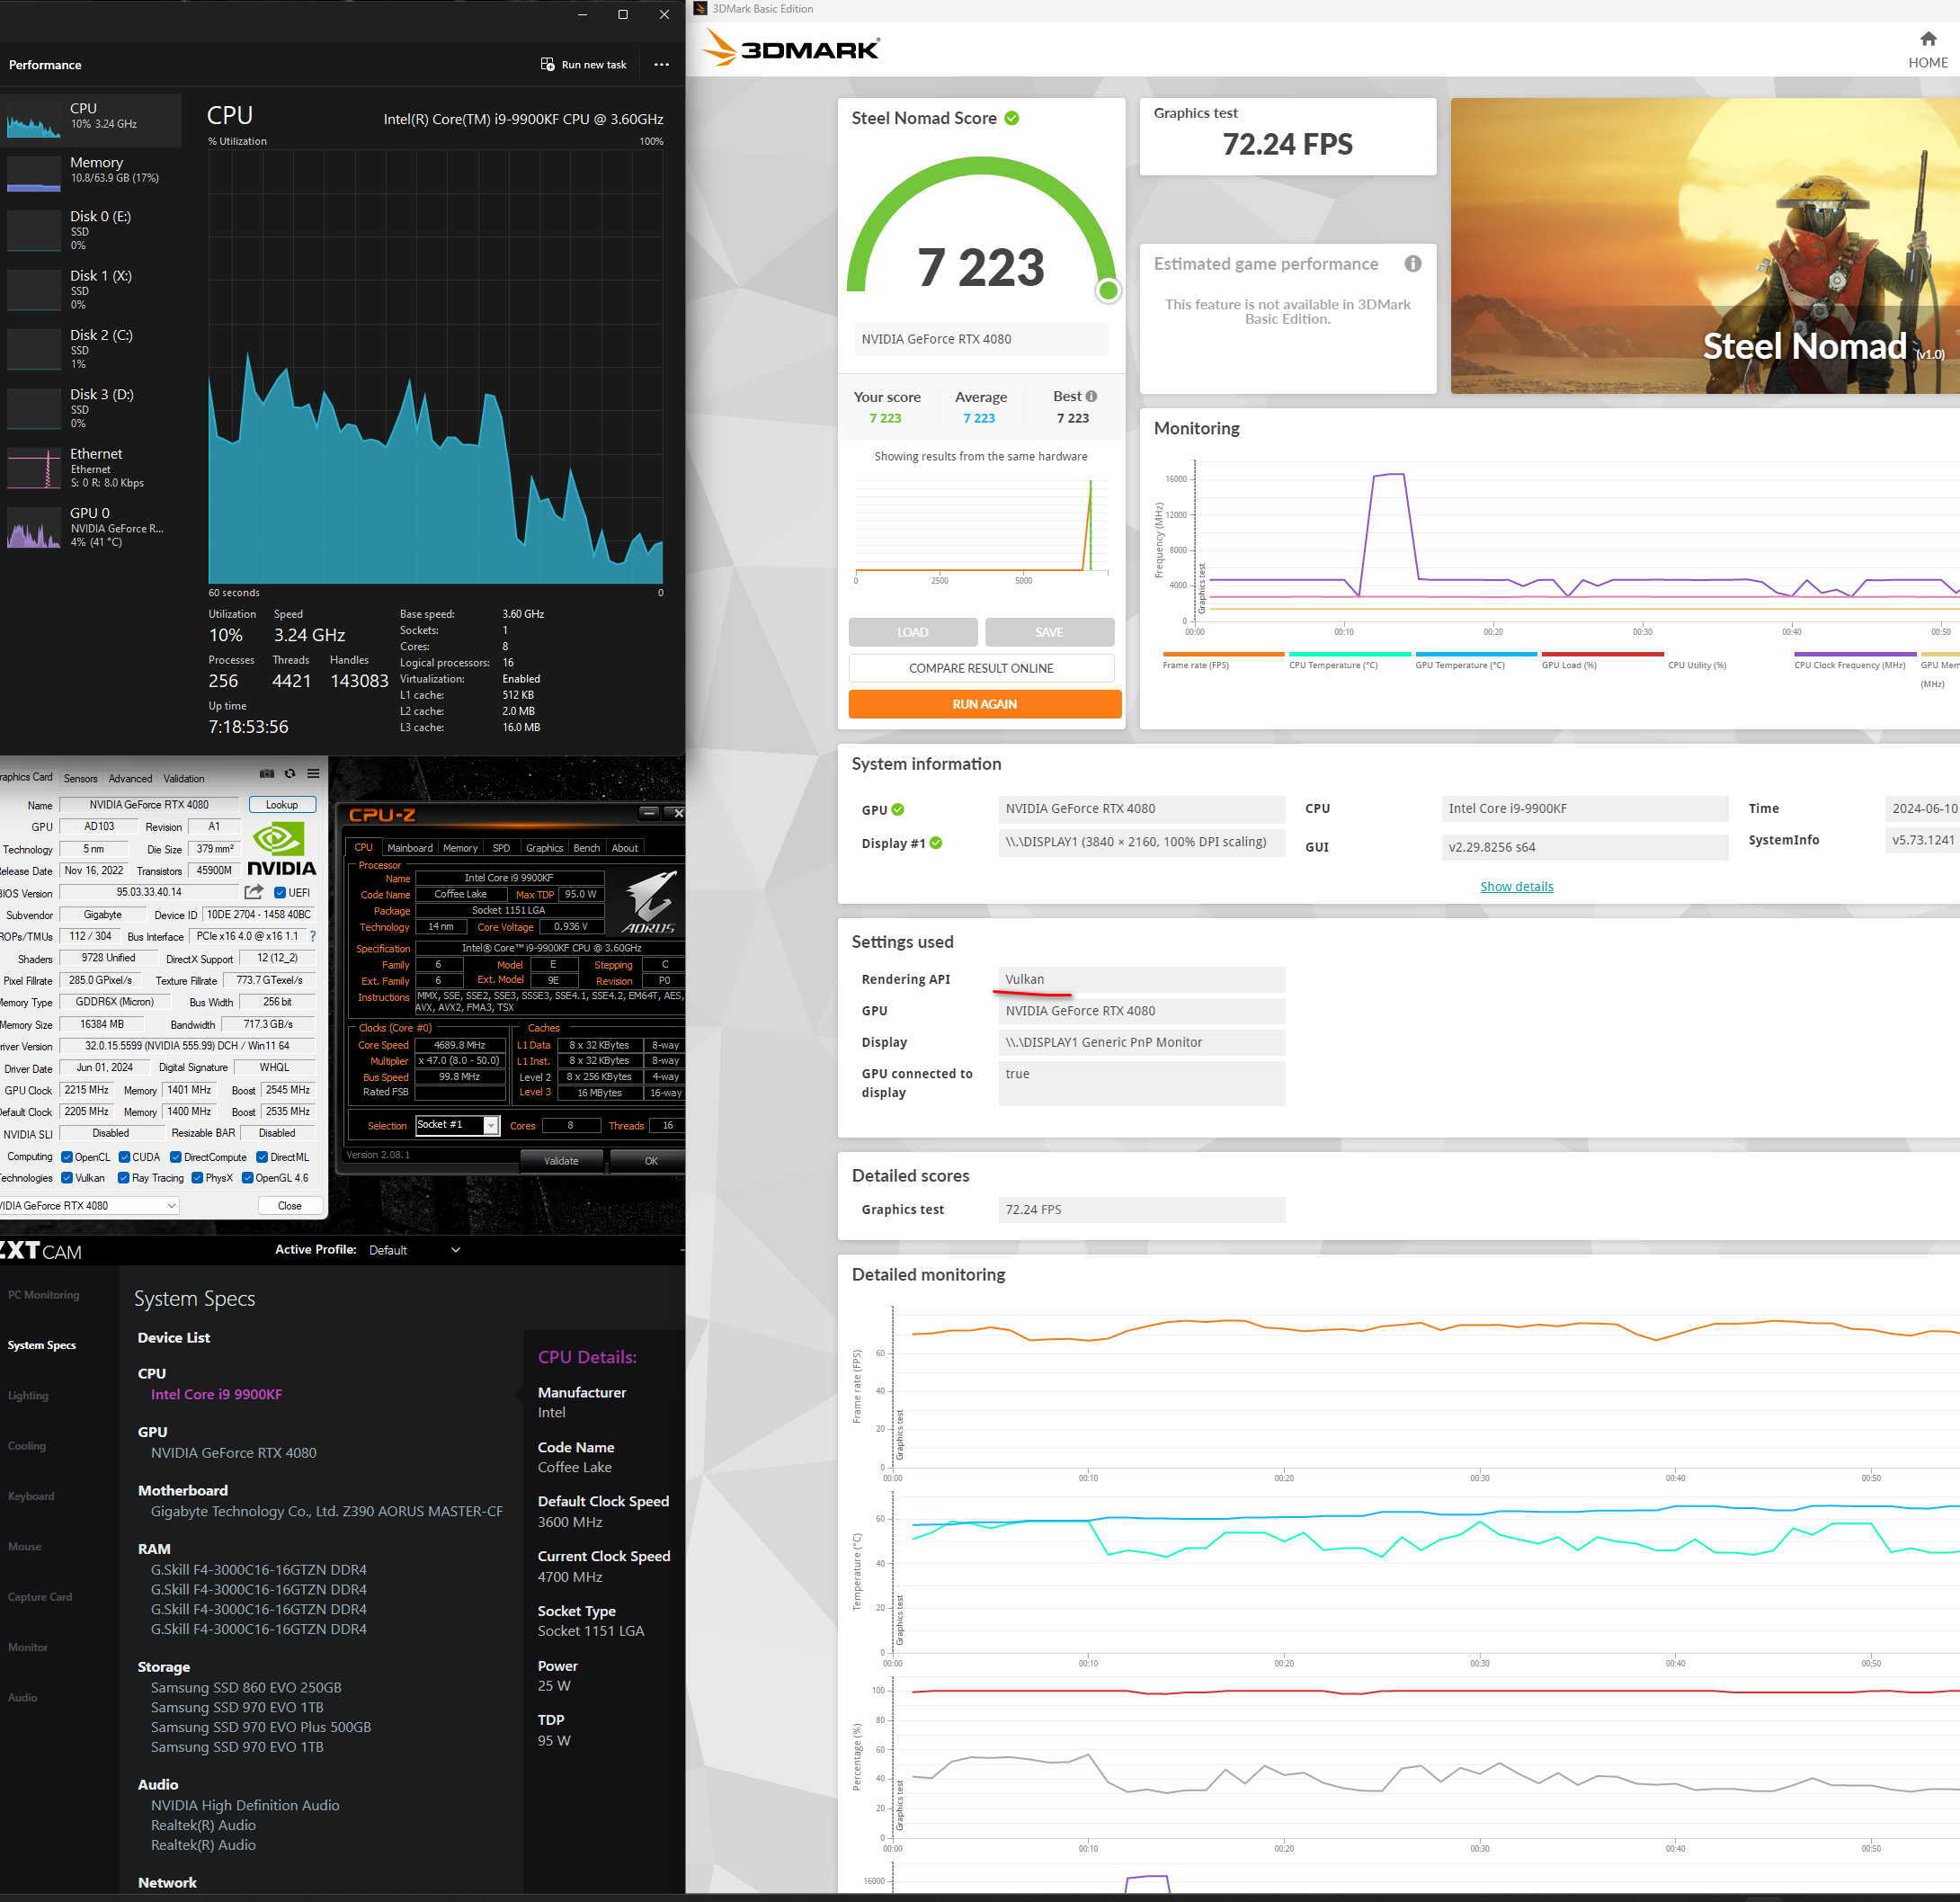Viewport: 1960px width, 1902px height.
Task: Click CPU Temperature legend swatch in Monitoring
Action: pos(1350,654)
